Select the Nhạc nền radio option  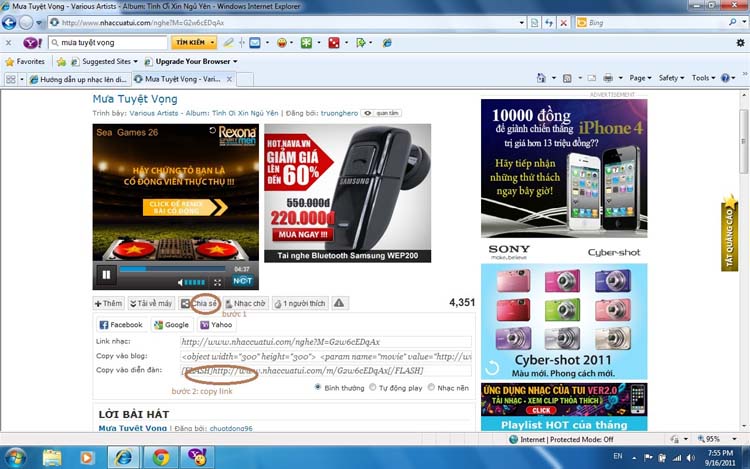tap(431, 387)
